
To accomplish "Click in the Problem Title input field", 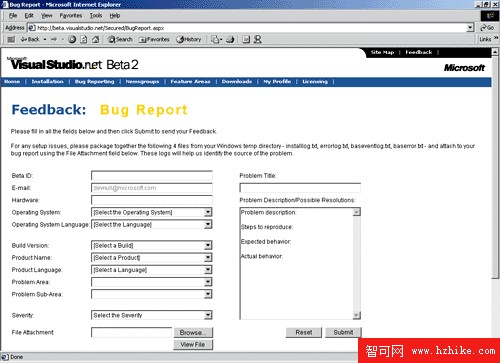I will (300, 188).
